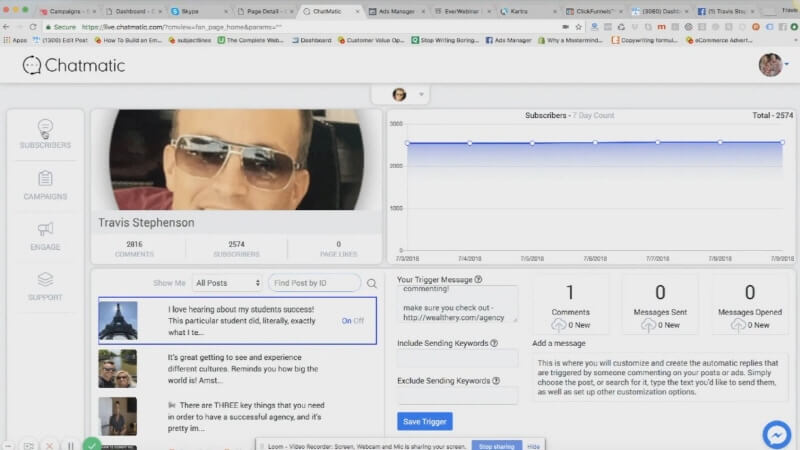Open the Dashboard bookmark
This screenshot has height=450, width=800.
point(311,40)
